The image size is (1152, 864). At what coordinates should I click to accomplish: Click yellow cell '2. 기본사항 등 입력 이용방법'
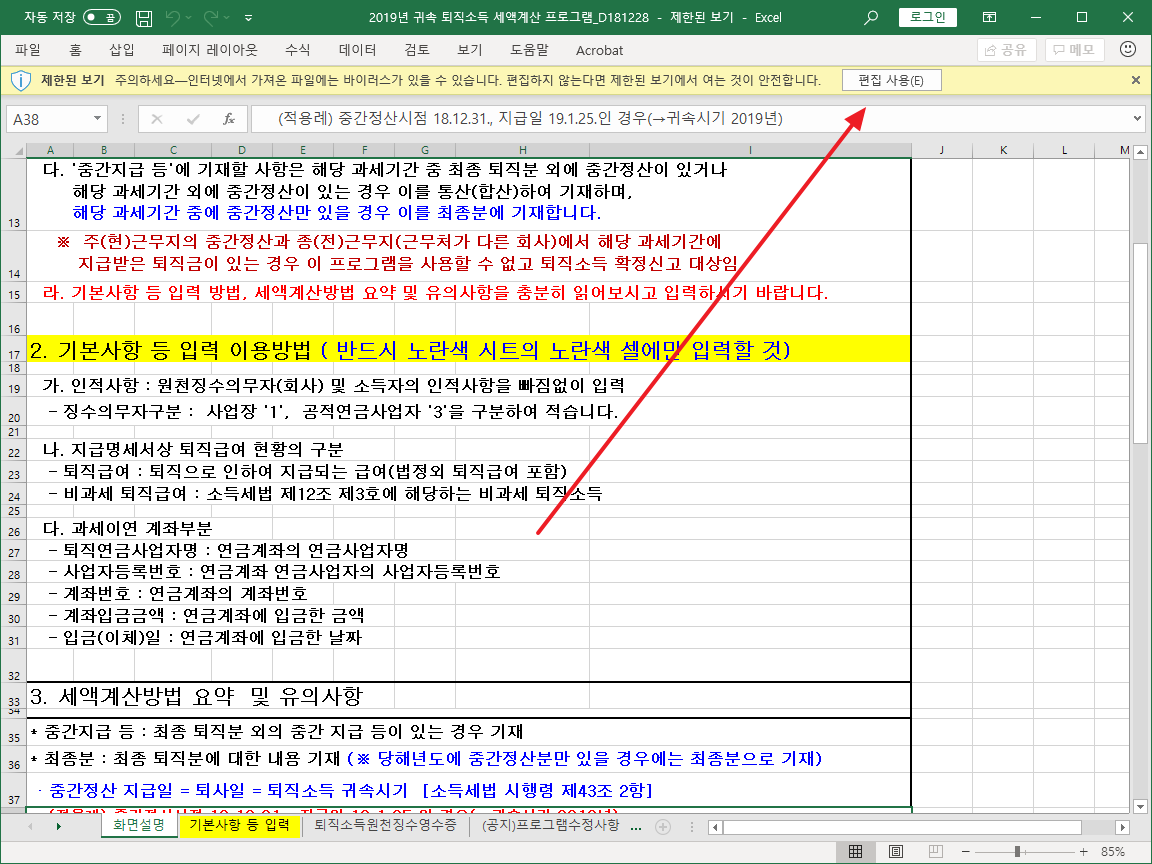(x=468, y=350)
